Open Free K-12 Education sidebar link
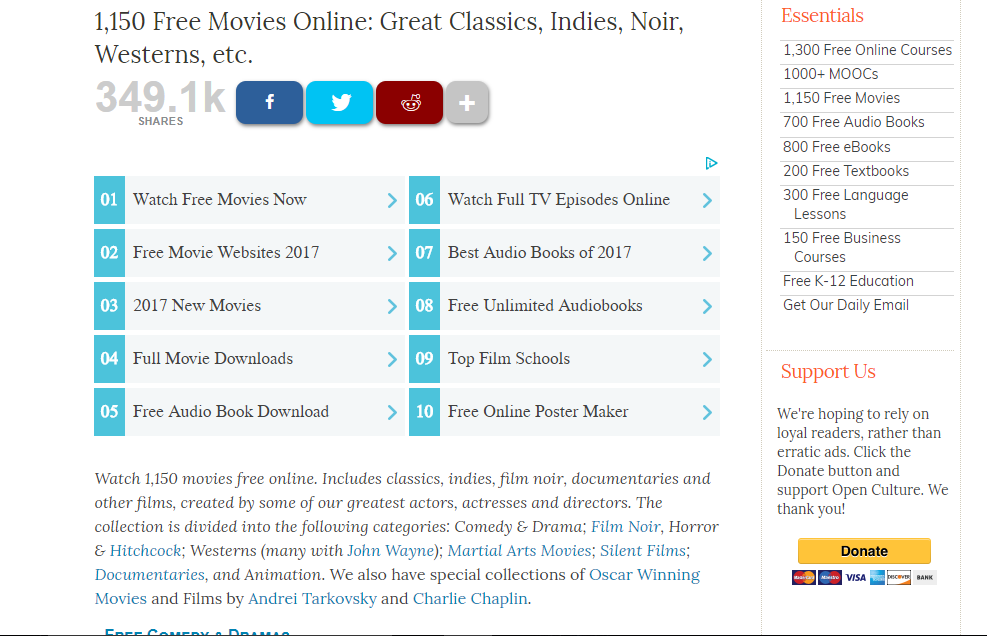 pos(848,281)
